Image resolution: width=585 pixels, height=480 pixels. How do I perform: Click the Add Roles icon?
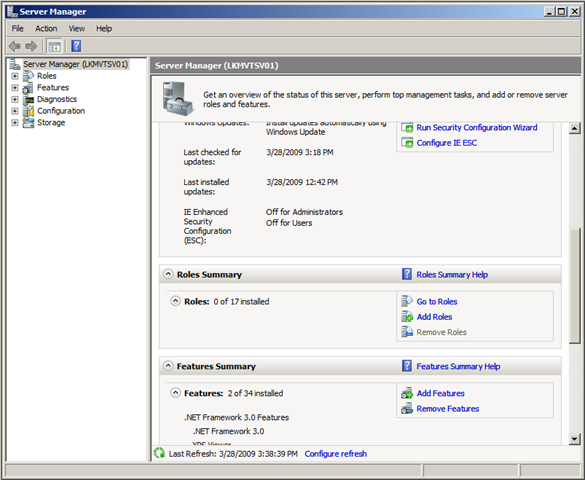point(407,317)
